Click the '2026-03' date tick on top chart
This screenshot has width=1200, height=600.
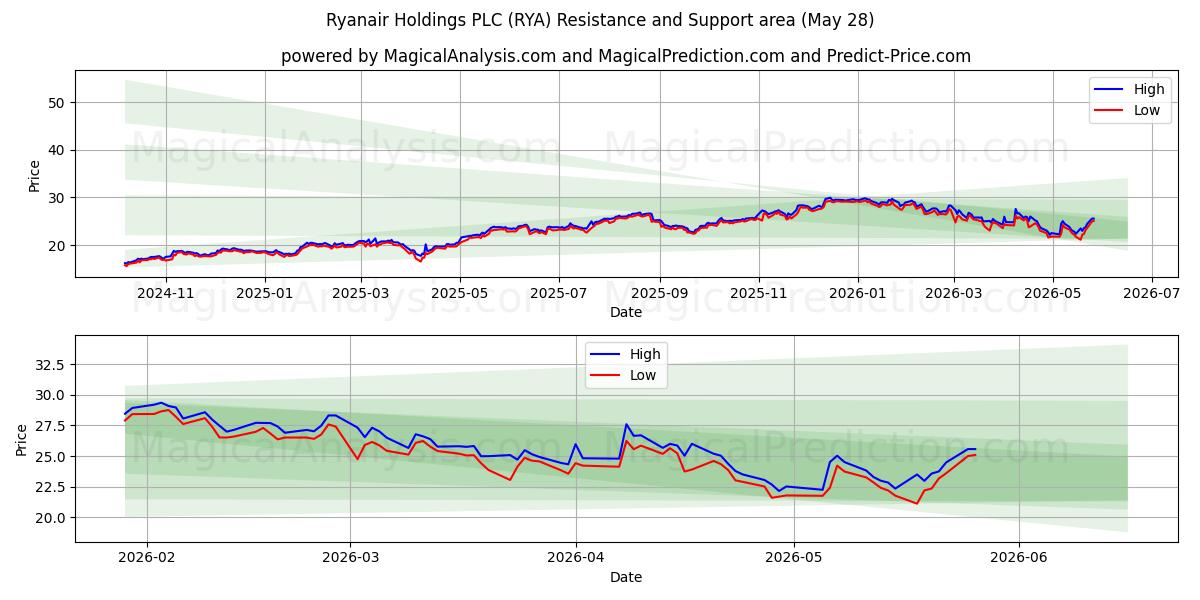point(954,293)
